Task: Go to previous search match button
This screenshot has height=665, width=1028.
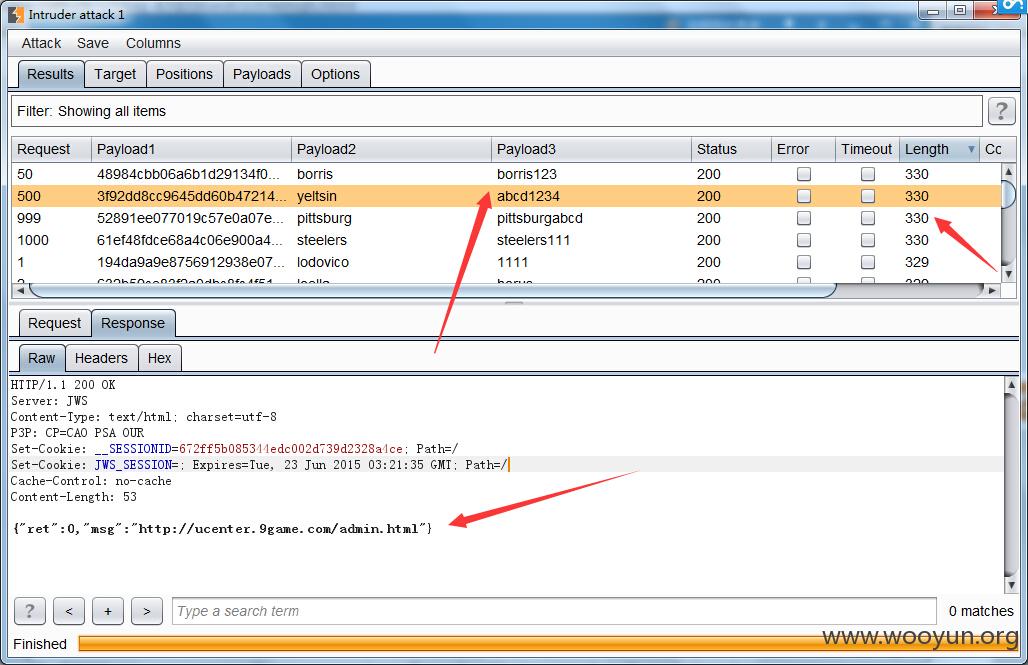Action: (69, 611)
